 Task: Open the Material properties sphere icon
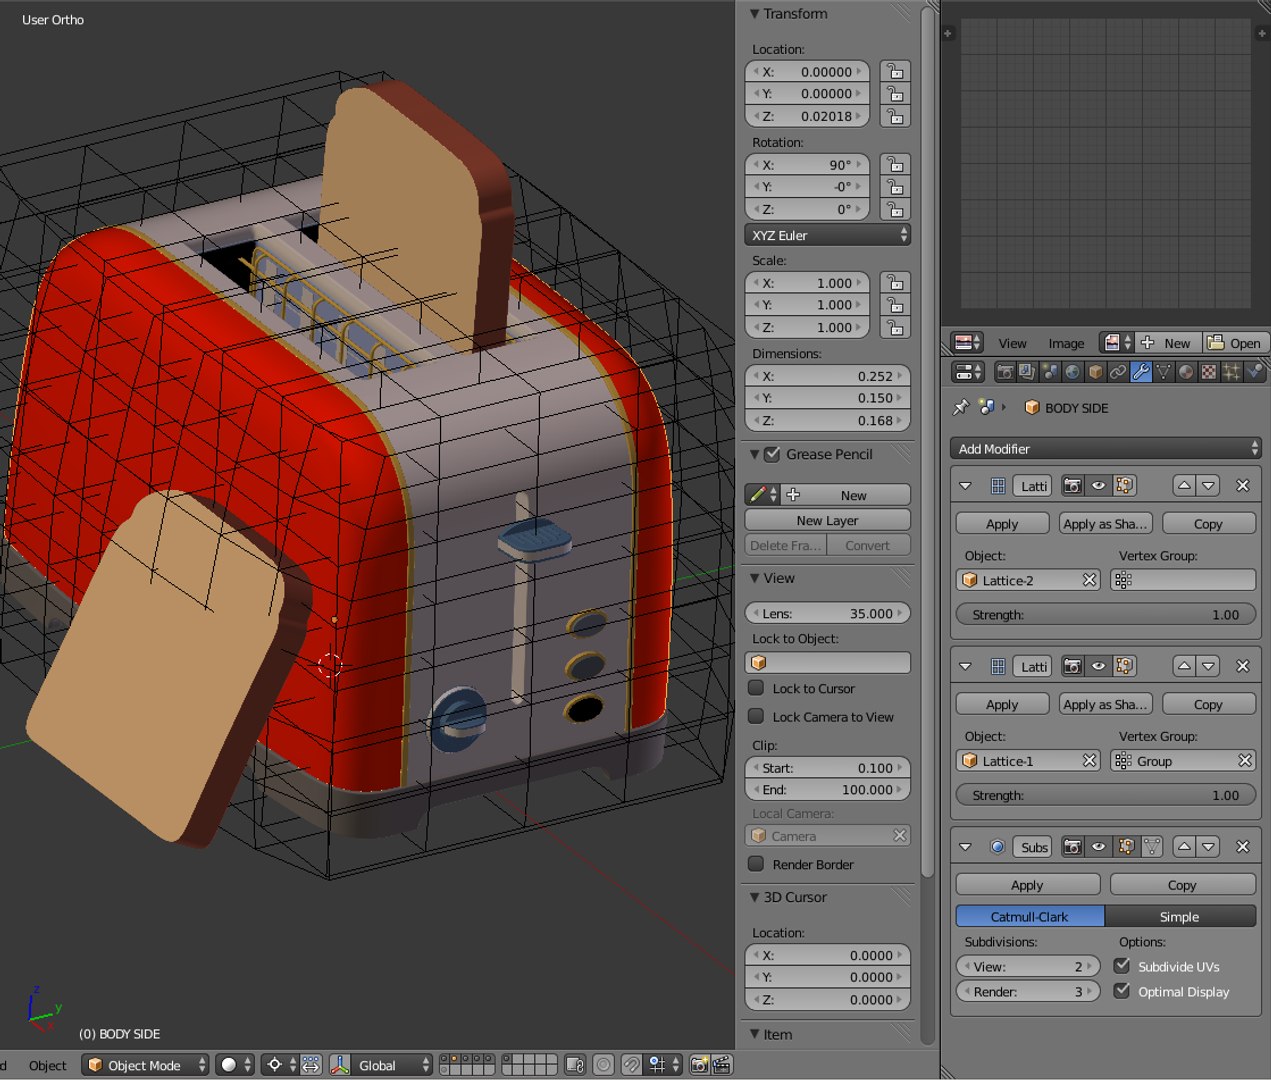(x=1186, y=372)
